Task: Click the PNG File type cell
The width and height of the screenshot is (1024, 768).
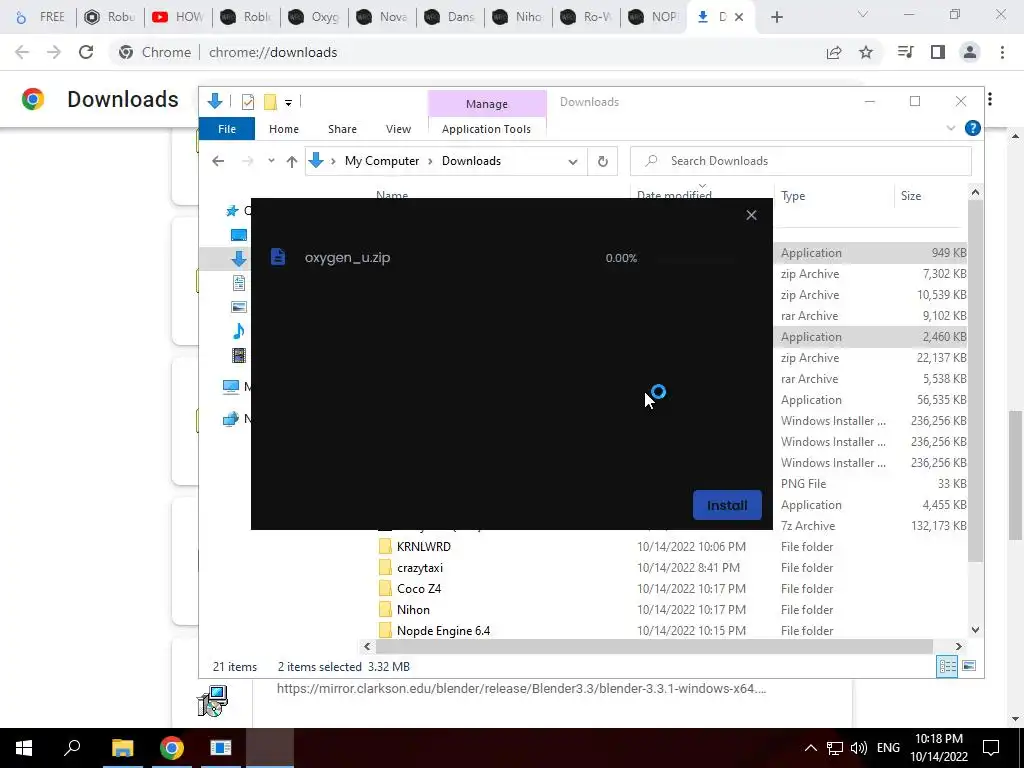Action: pyautogui.click(x=803, y=484)
